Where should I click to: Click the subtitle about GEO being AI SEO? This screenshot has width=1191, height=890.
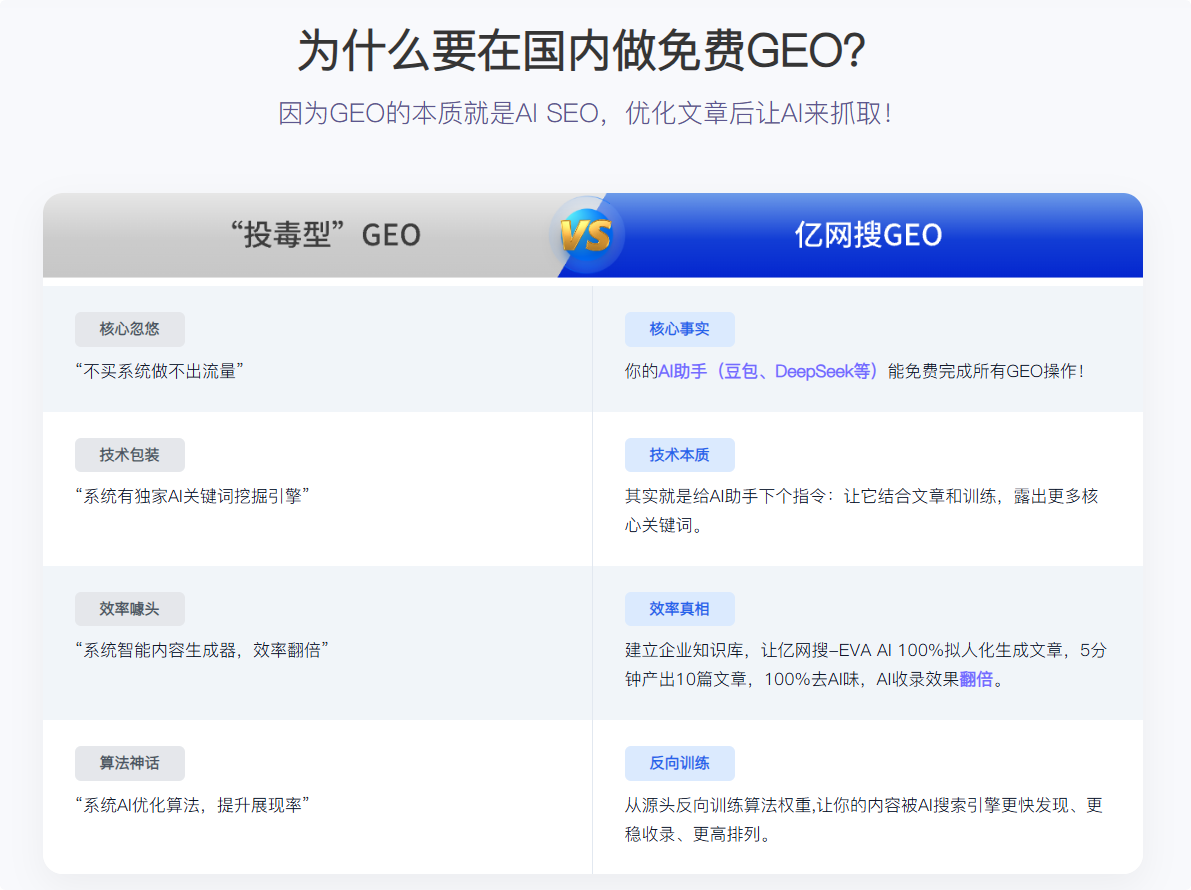584,113
